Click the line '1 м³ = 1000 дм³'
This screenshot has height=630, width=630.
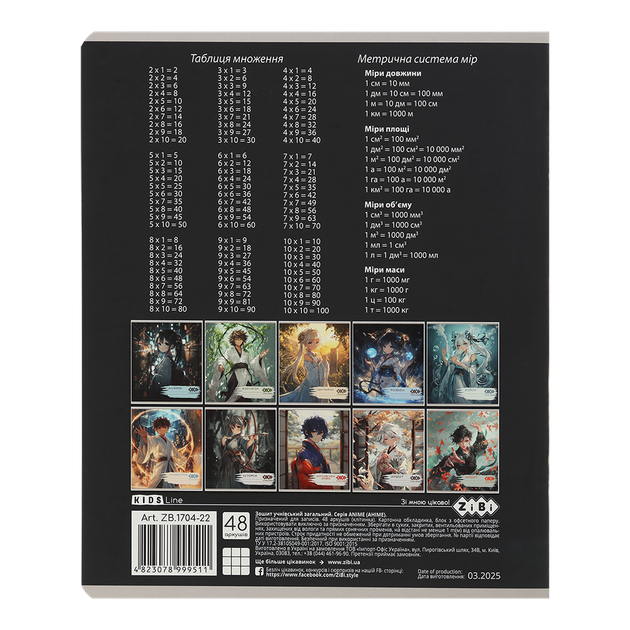coord(391,235)
